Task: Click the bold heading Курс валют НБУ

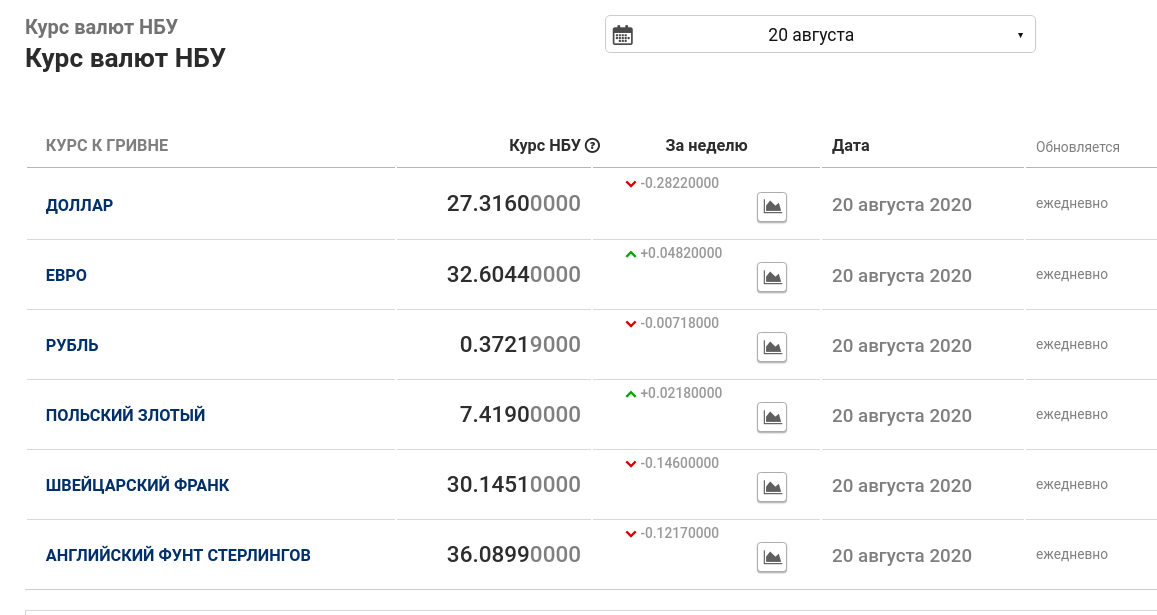Action: coord(125,58)
